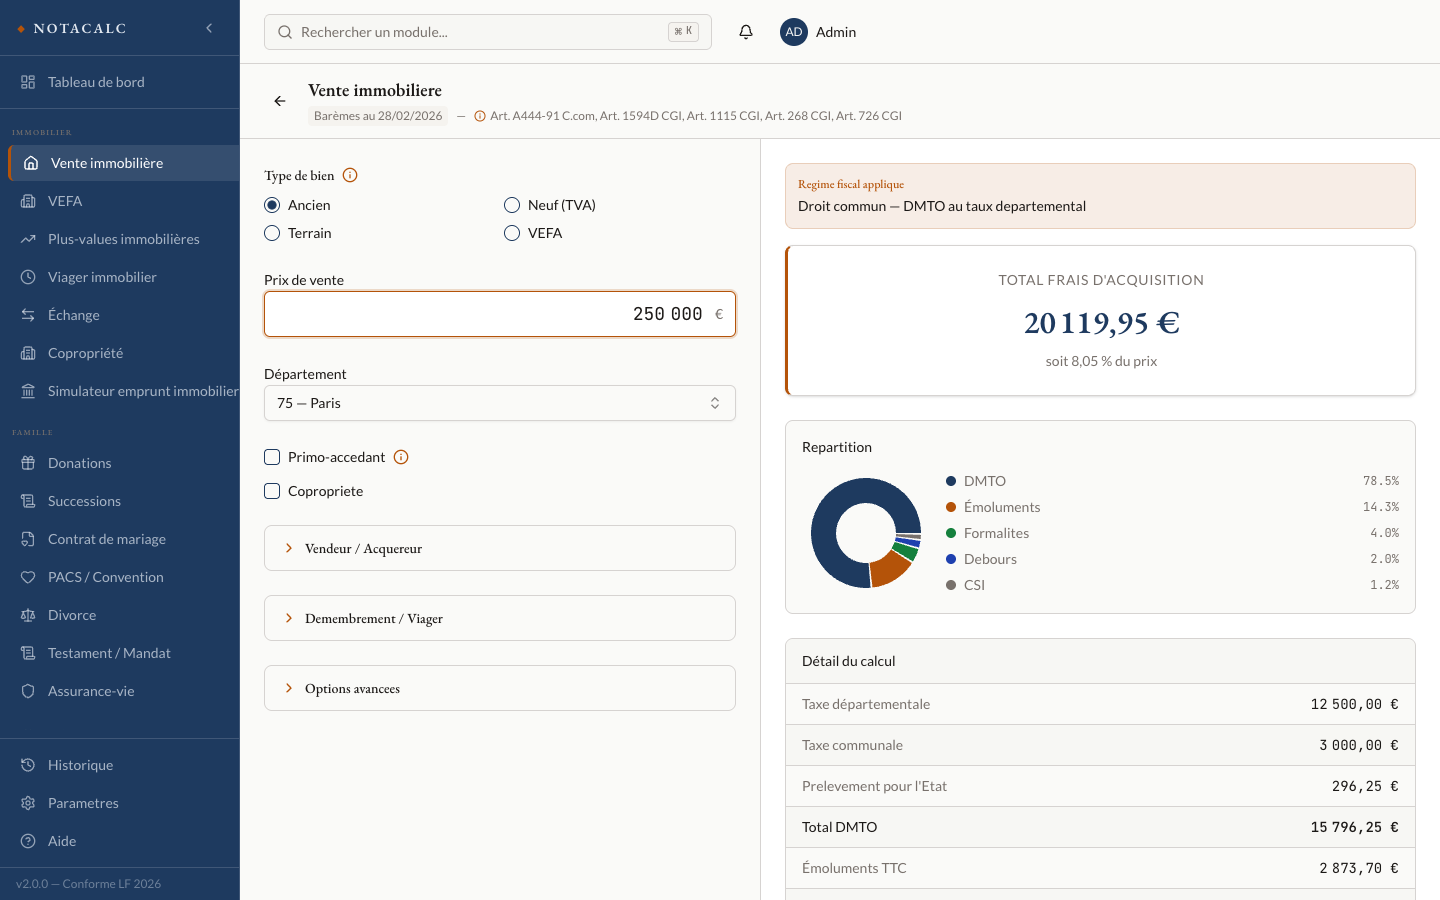Click the notifications bell icon

[746, 32]
